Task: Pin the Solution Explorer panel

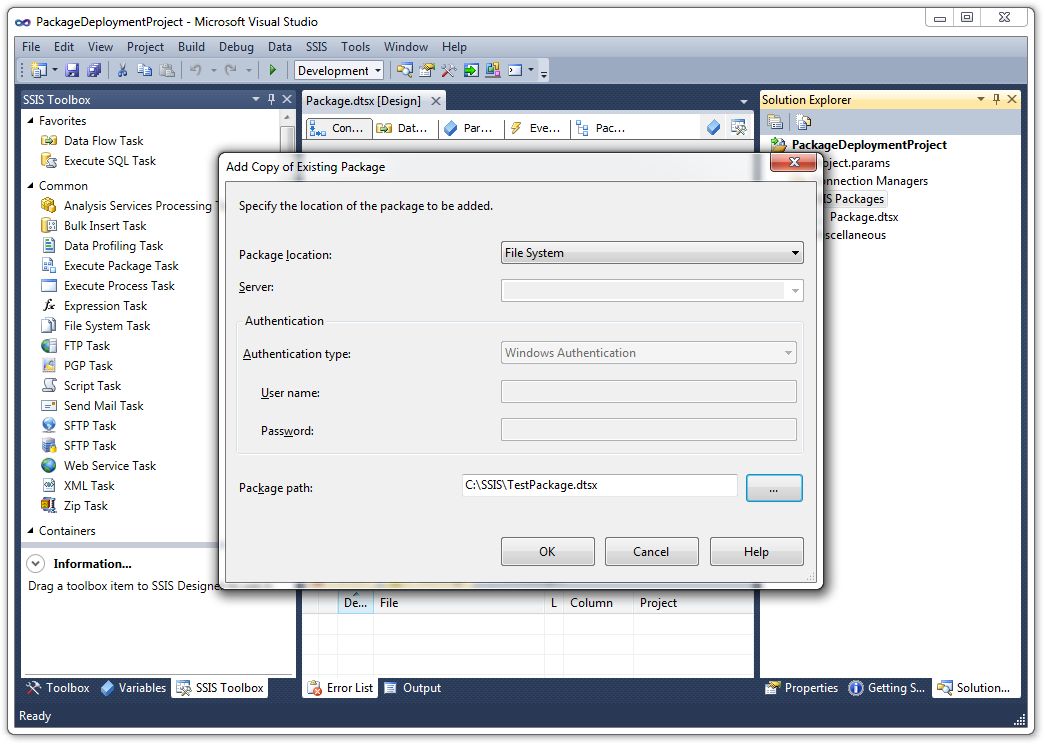Action: pyautogui.click(x=996, y=99)
